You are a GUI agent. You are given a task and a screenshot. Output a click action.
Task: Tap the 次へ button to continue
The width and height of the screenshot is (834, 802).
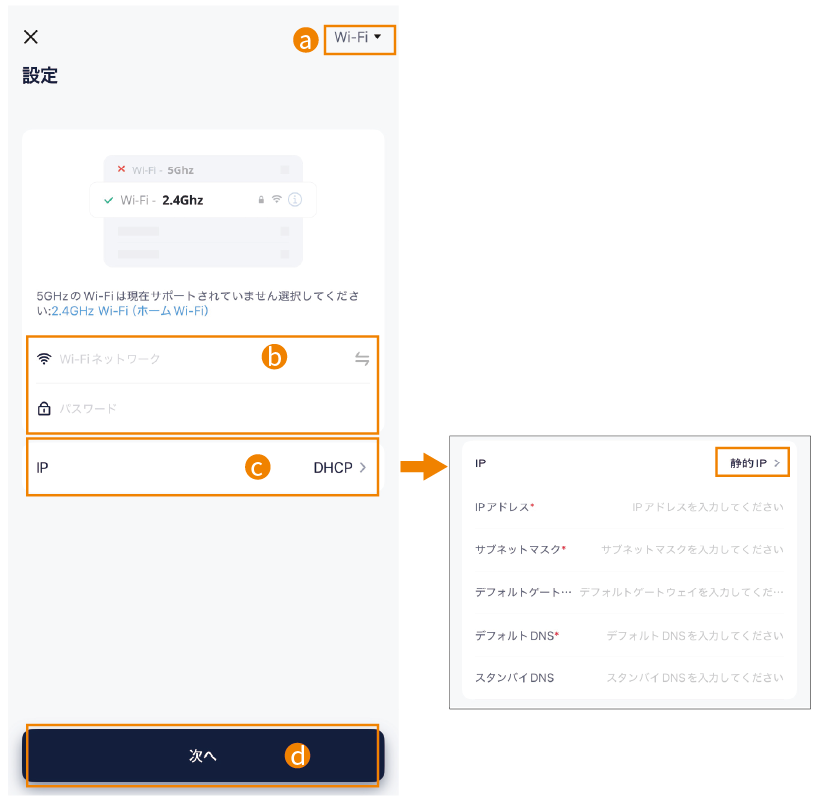(202, 757)
